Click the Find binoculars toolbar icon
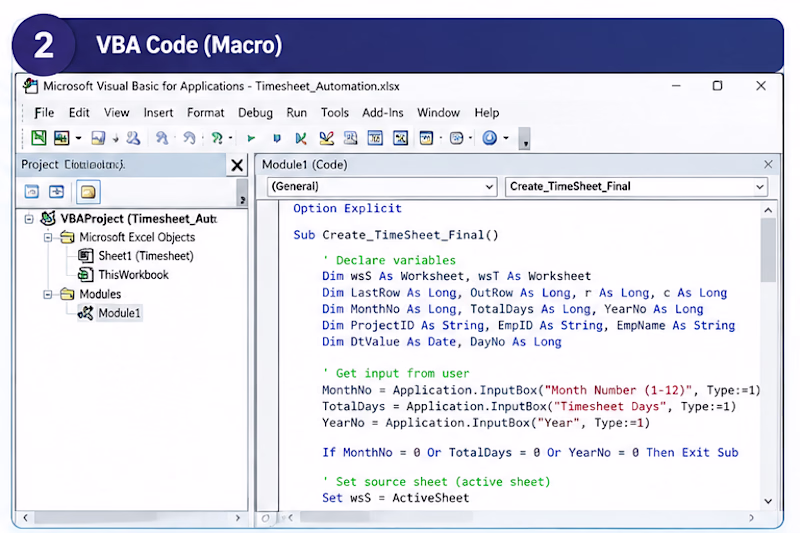The width and height of the screenshot is (800, 533). (x=133, y=138)
